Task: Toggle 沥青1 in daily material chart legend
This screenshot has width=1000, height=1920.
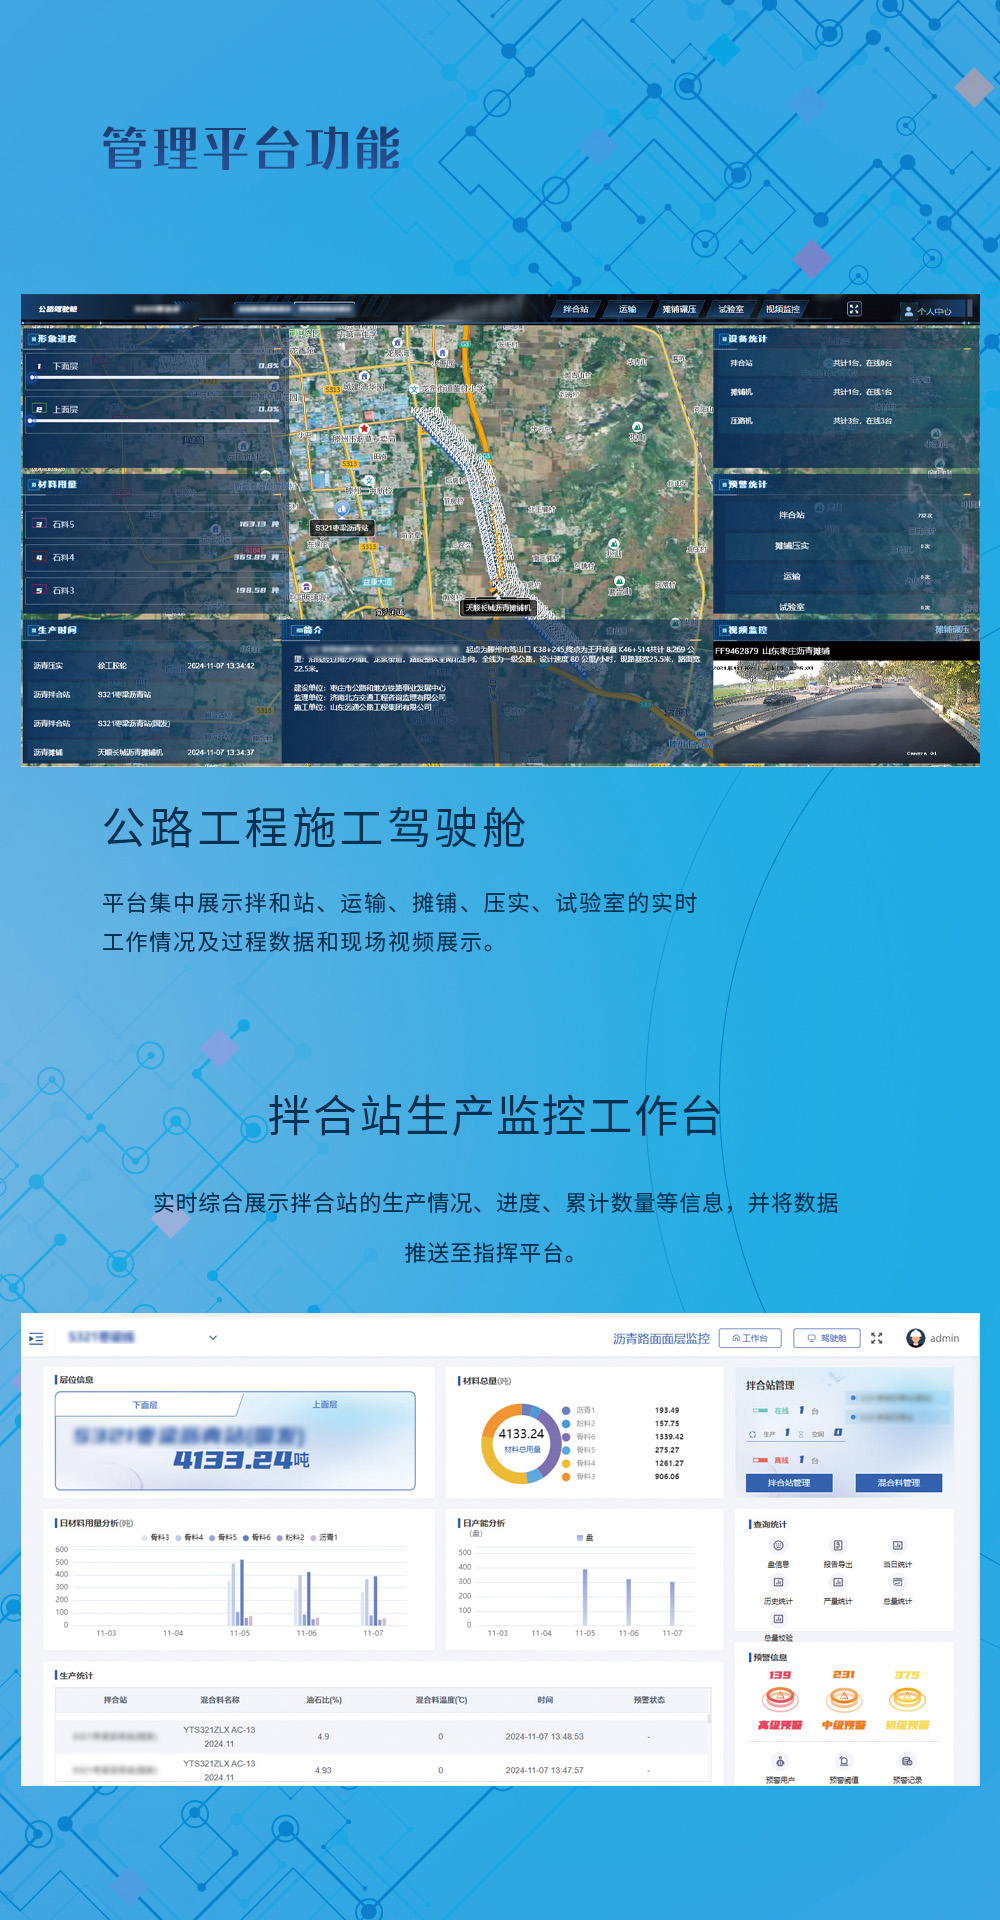Action: click(x=325, y=1537)
